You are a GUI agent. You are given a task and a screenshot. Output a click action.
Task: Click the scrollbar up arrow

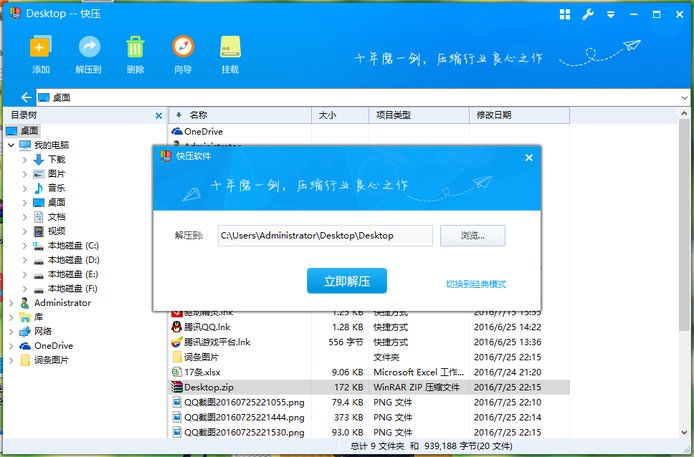[x=684, y=113]
